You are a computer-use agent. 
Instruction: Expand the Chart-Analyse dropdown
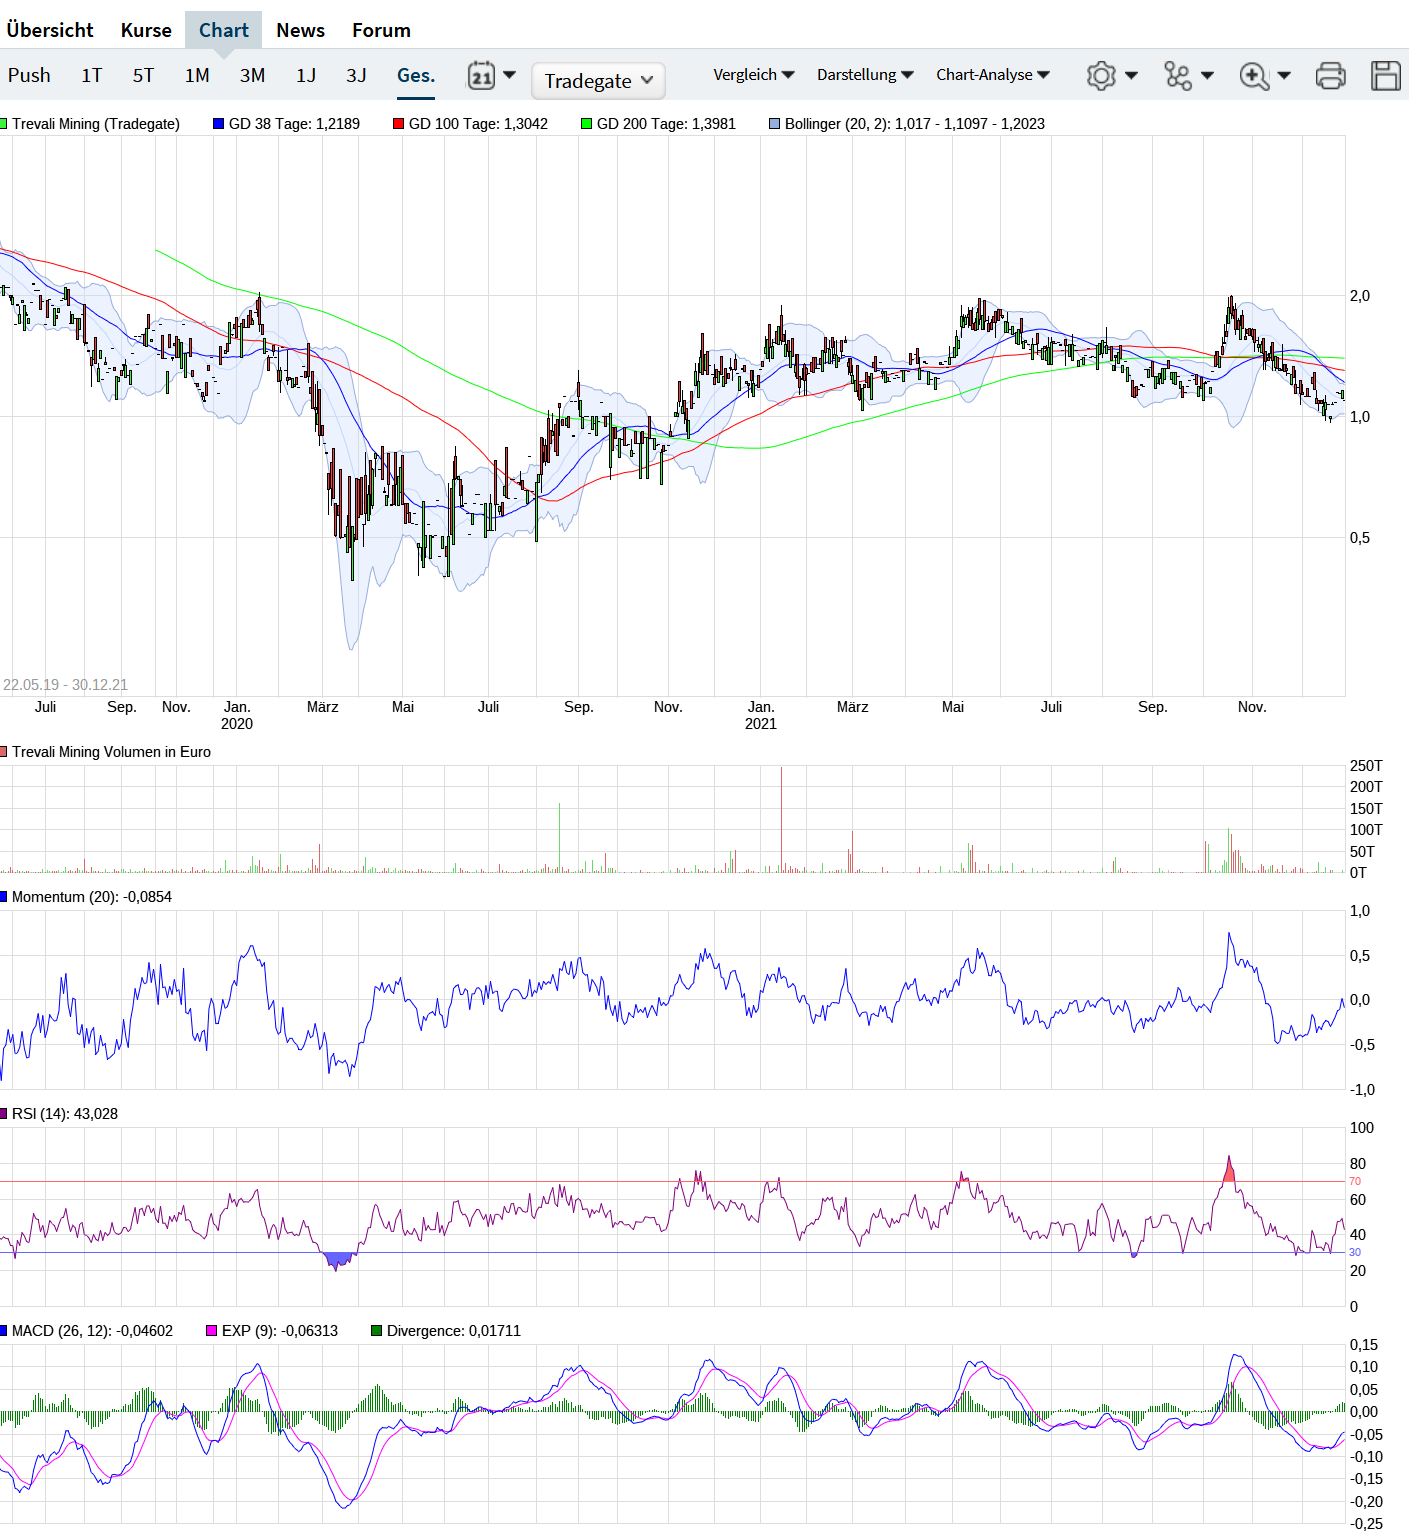(x=993, y=75)
